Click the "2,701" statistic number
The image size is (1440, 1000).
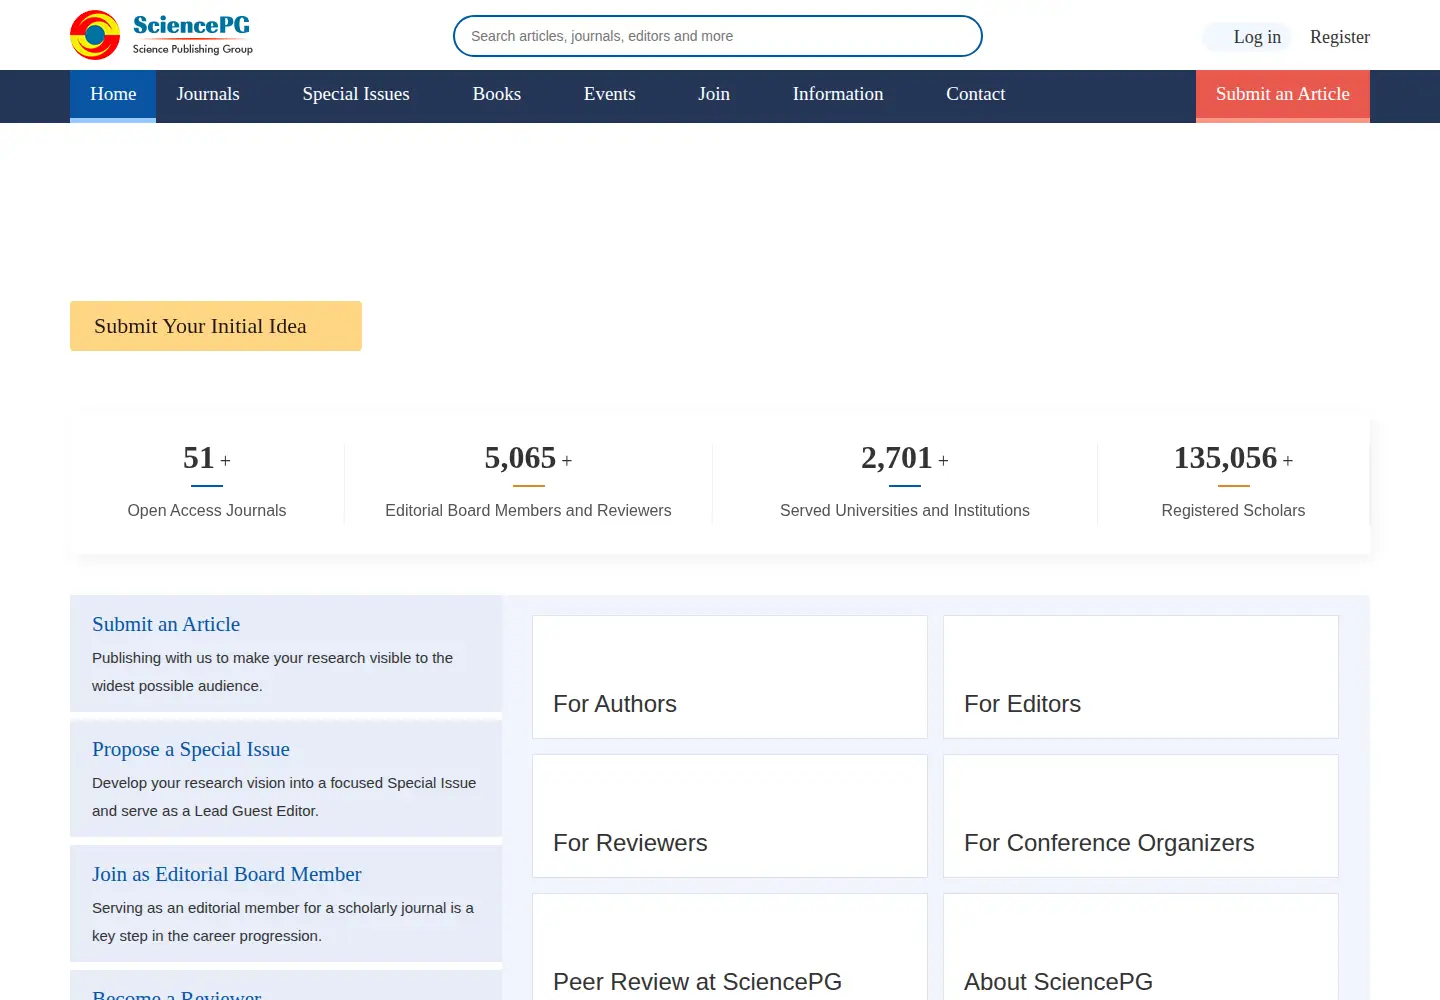tap(897, 458)
